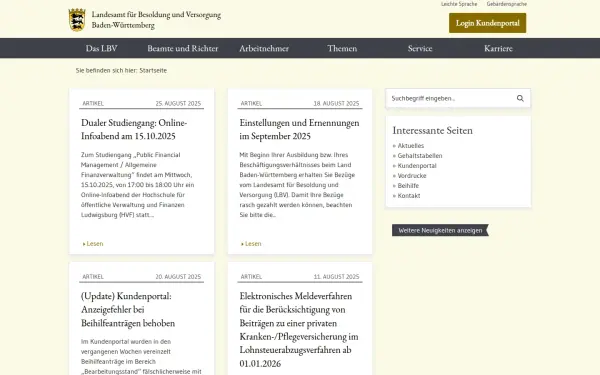Open Kundenportal Anzeigefehler update article title
This screenshot has width=600, height=375.
click(128, 310)
